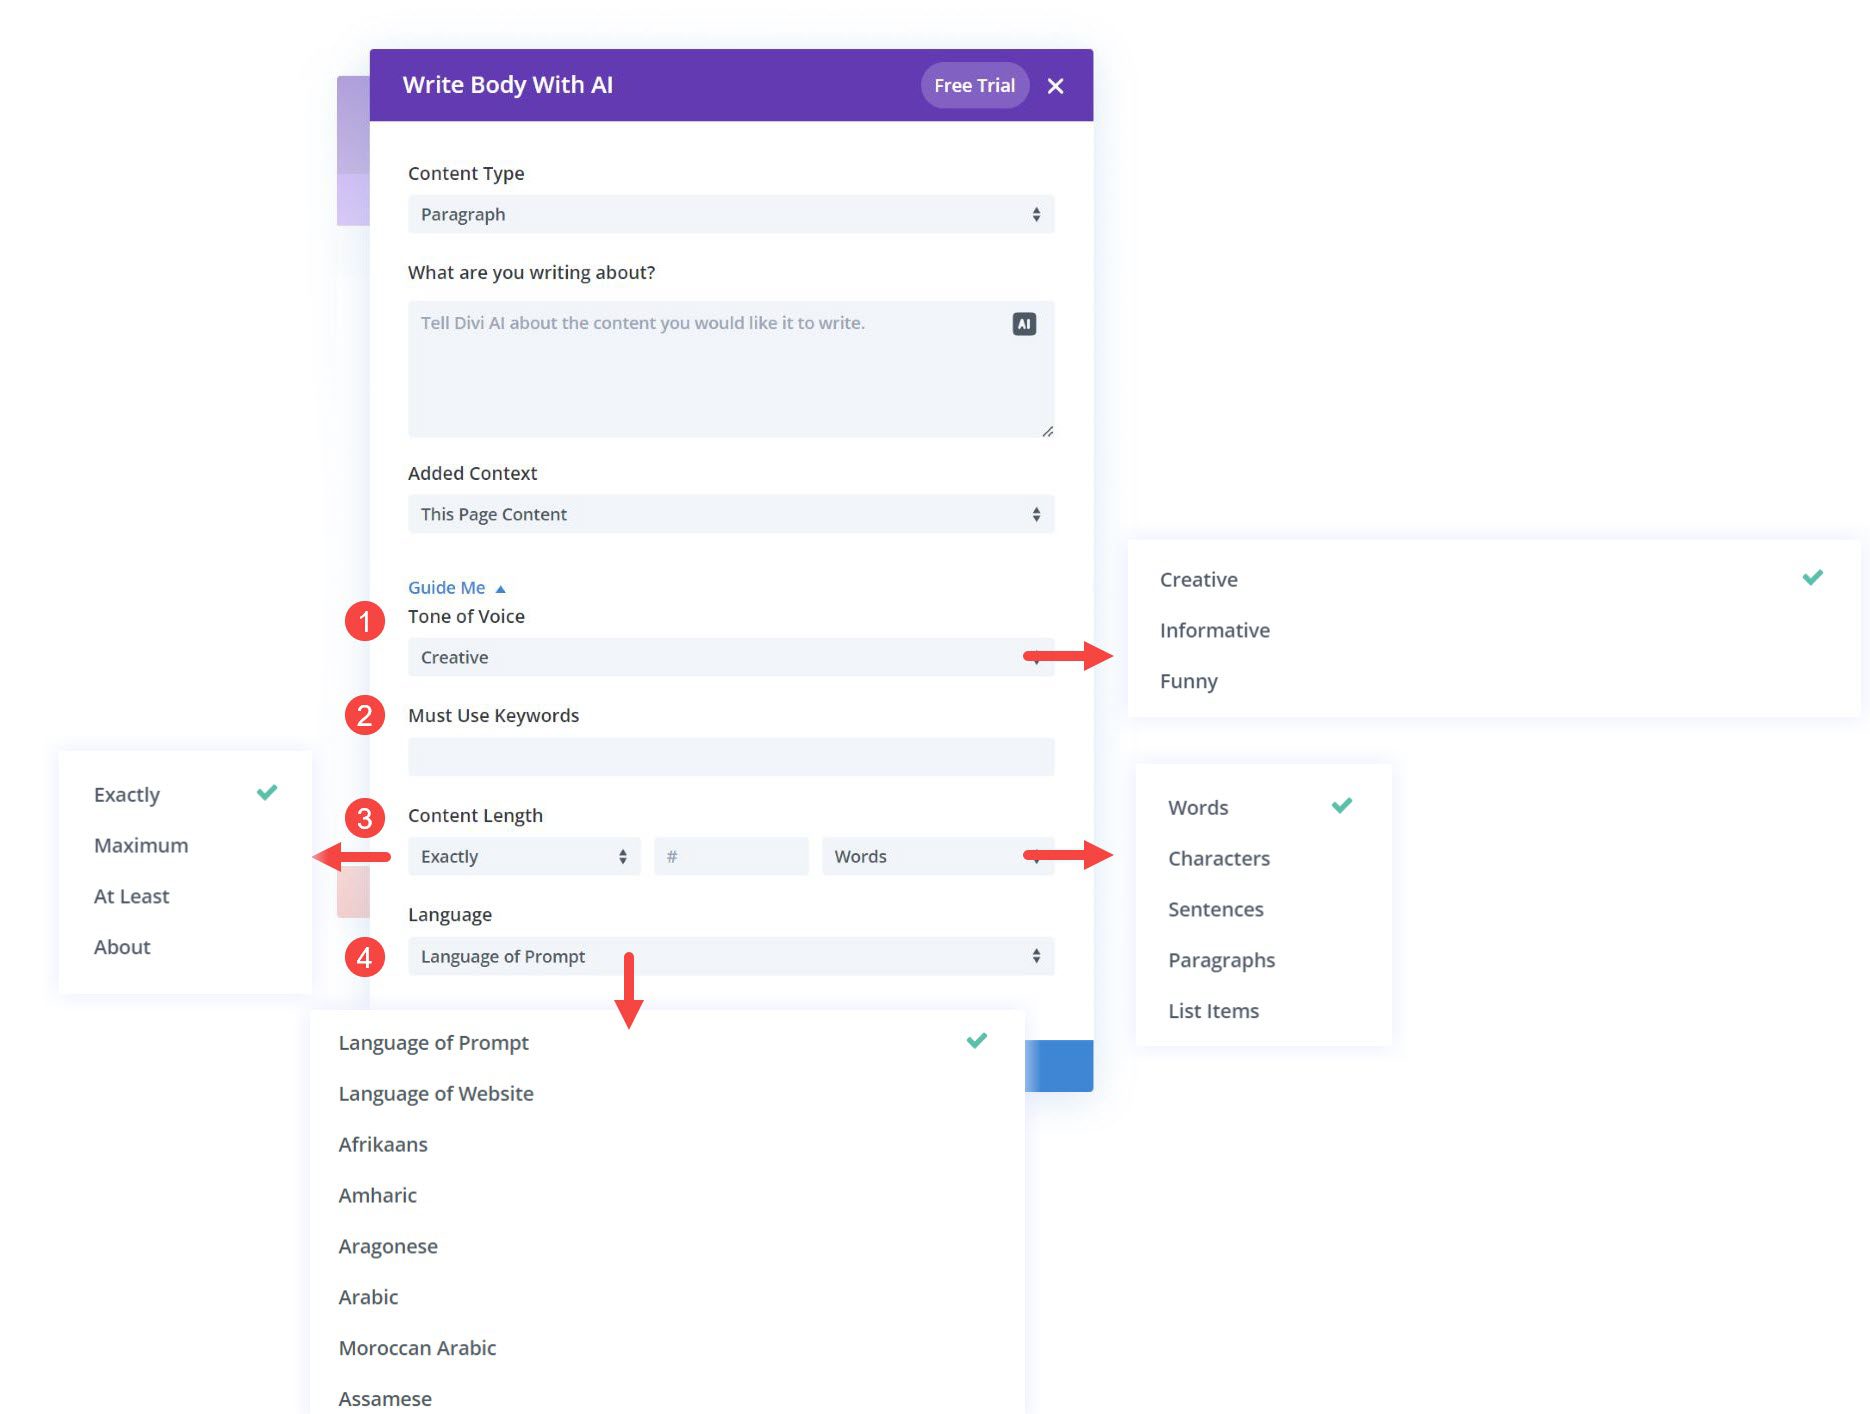Viewport: 1870px width, 1414px height.
Task: Select Arabic from language list
Action: point(368,1298)
